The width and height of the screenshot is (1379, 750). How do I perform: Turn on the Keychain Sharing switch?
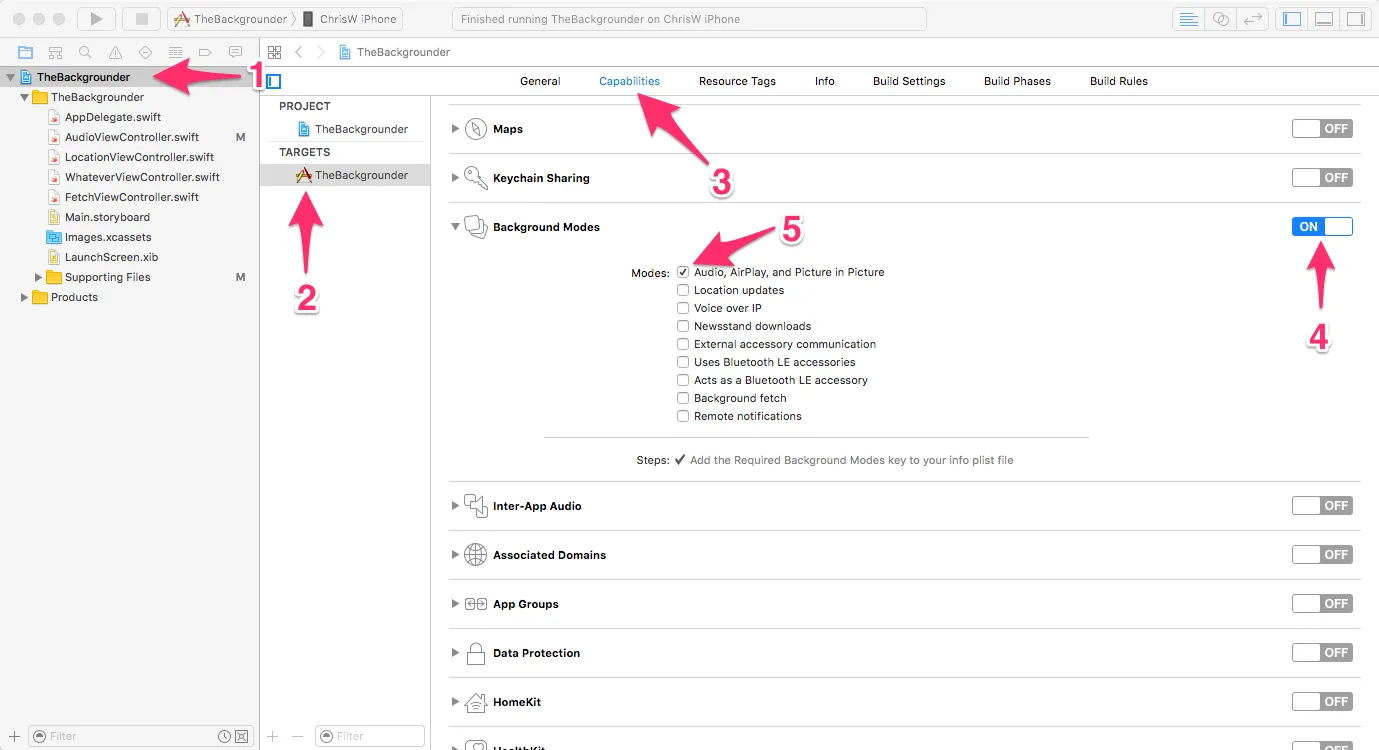[x=1322, y=178]
